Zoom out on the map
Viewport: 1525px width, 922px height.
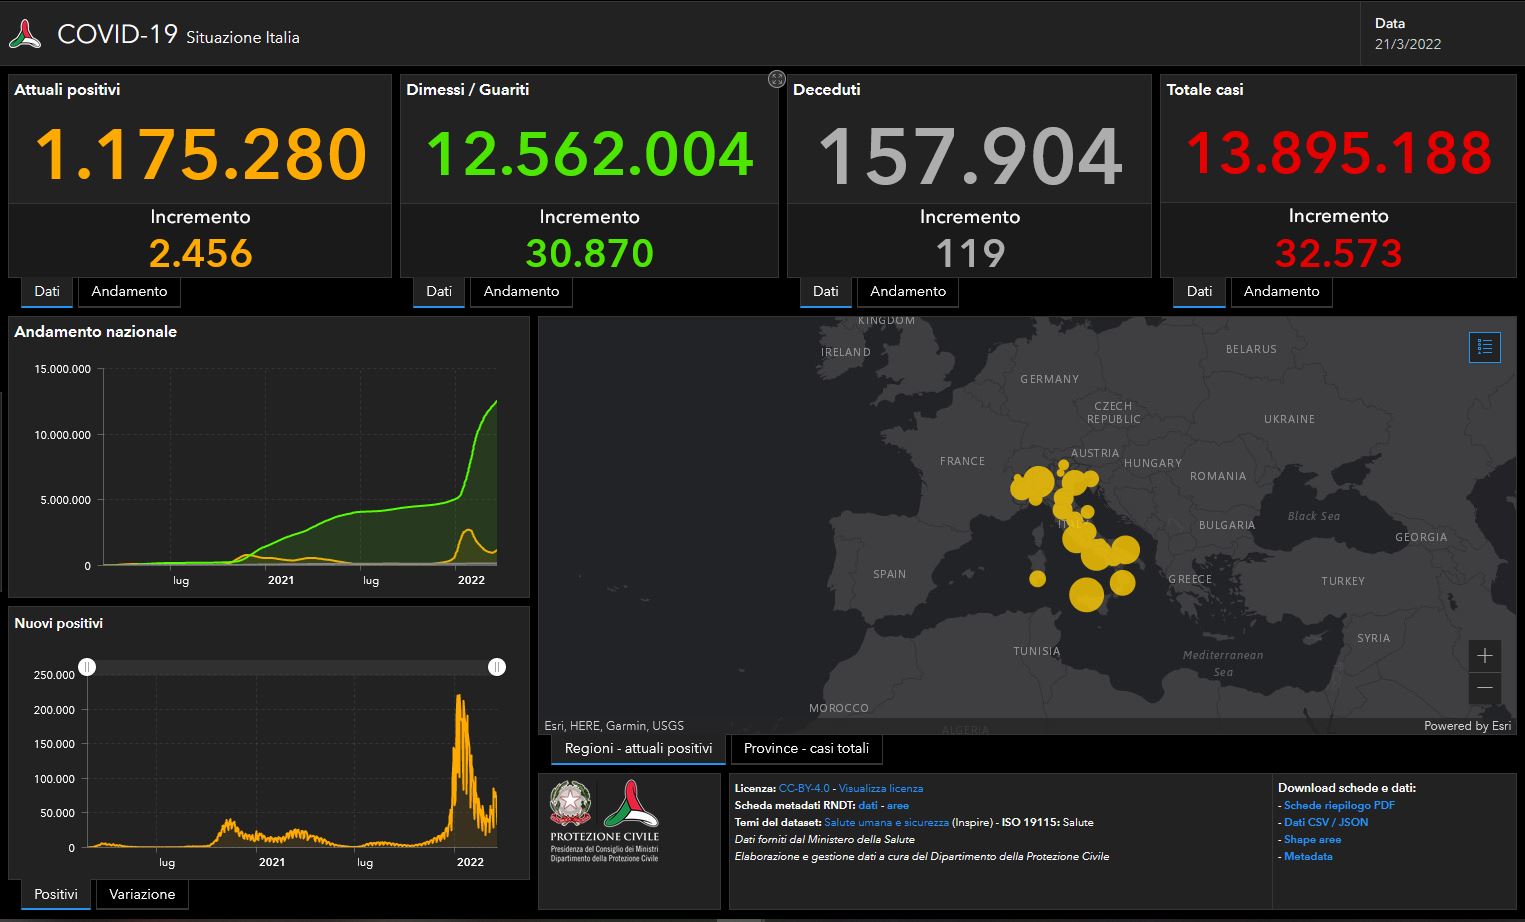click(x=1484, y=688)
